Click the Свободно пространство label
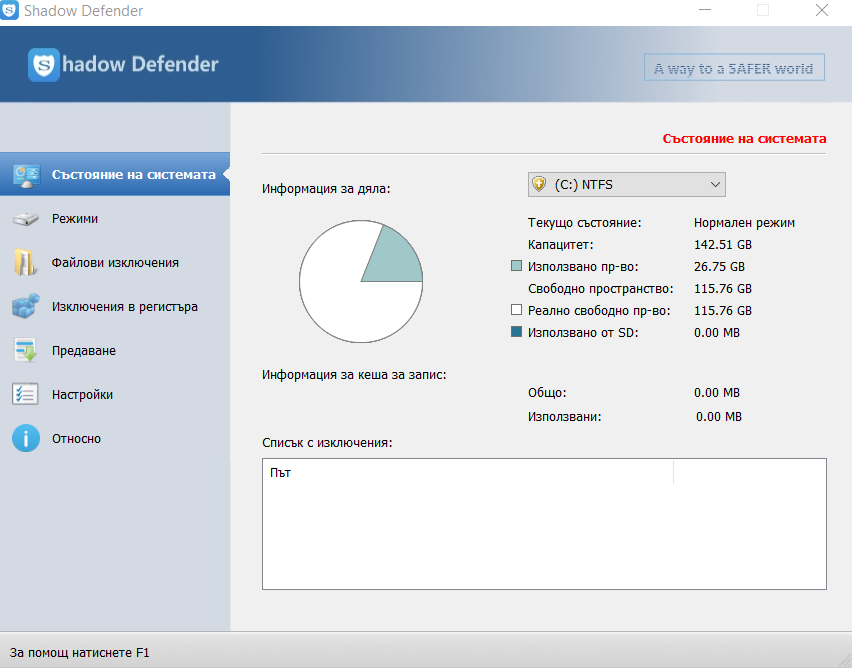 coord(600,289)
